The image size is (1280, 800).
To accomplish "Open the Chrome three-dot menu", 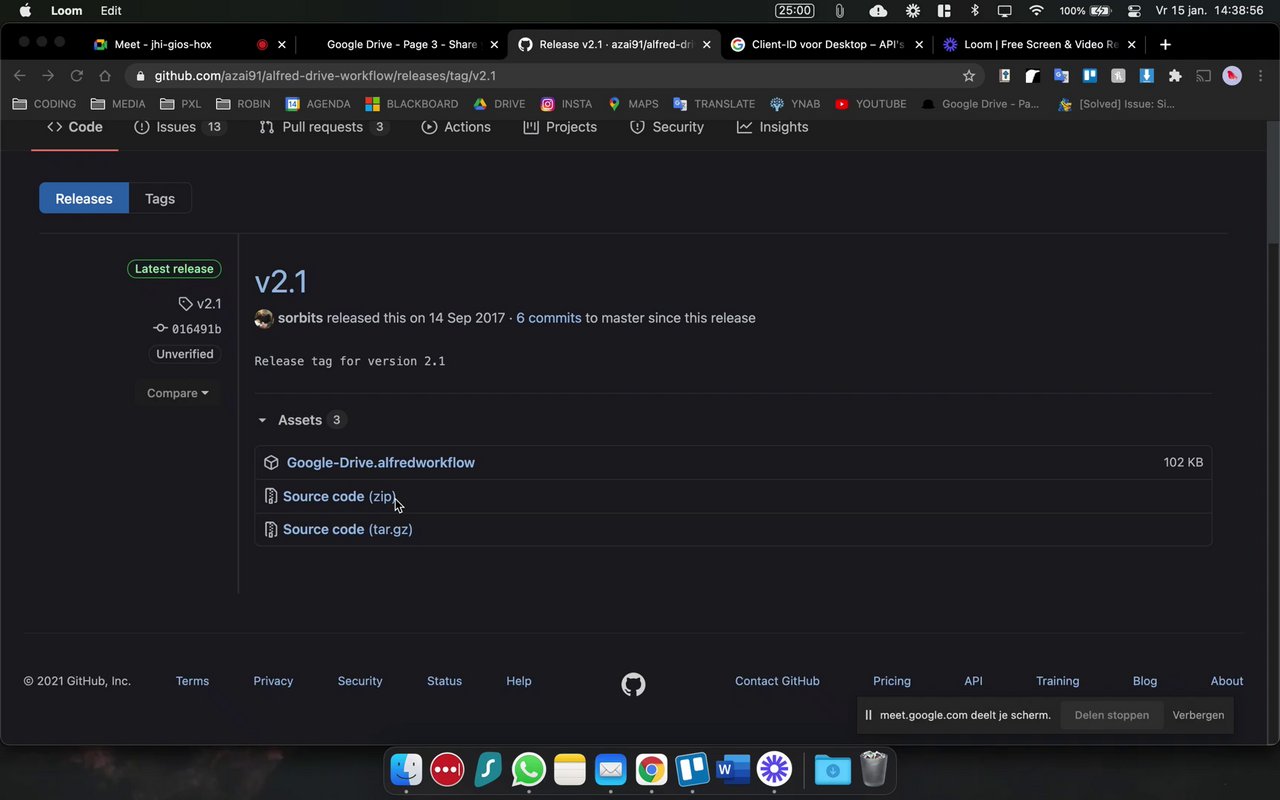I will [1261, 76].
